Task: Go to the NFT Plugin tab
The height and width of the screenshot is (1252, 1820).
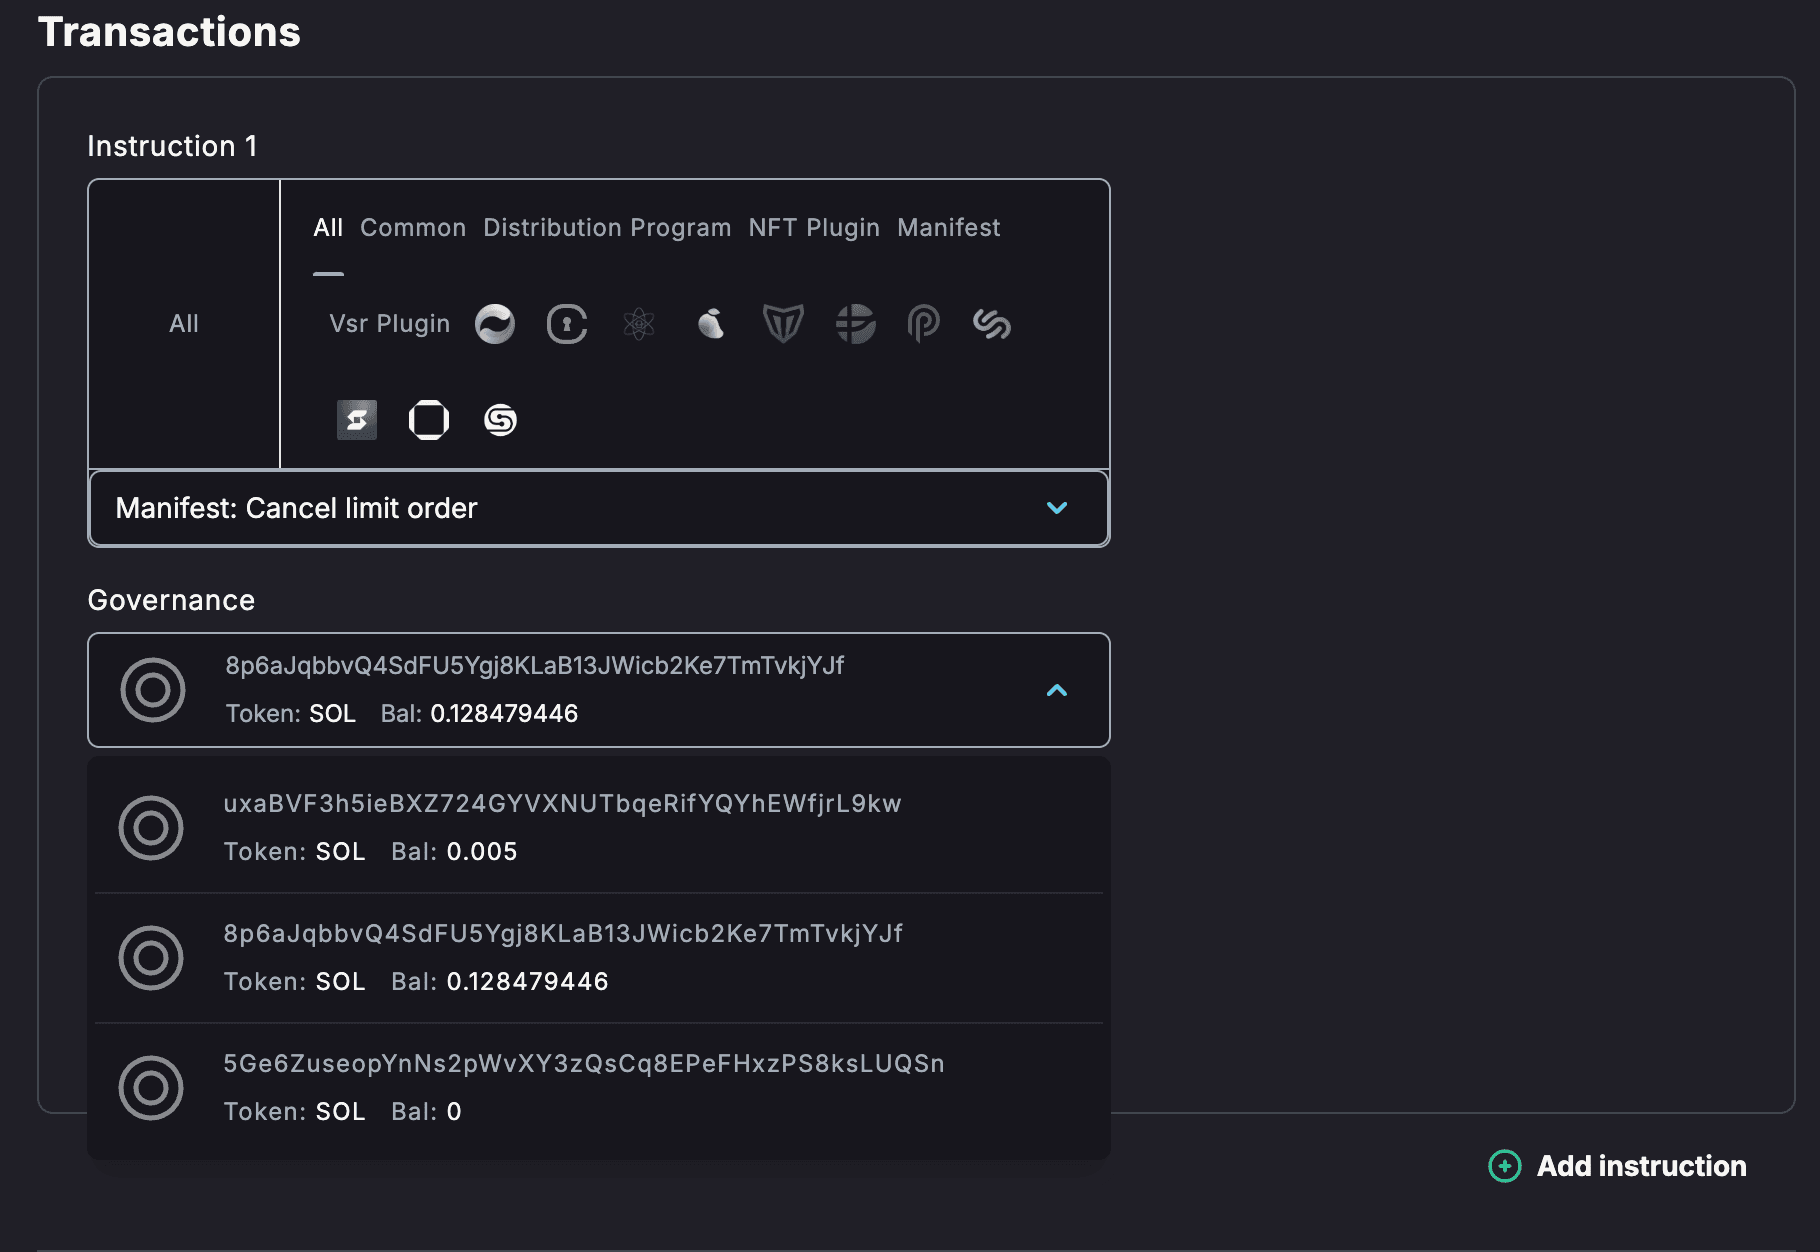Action: pos(814,228)
